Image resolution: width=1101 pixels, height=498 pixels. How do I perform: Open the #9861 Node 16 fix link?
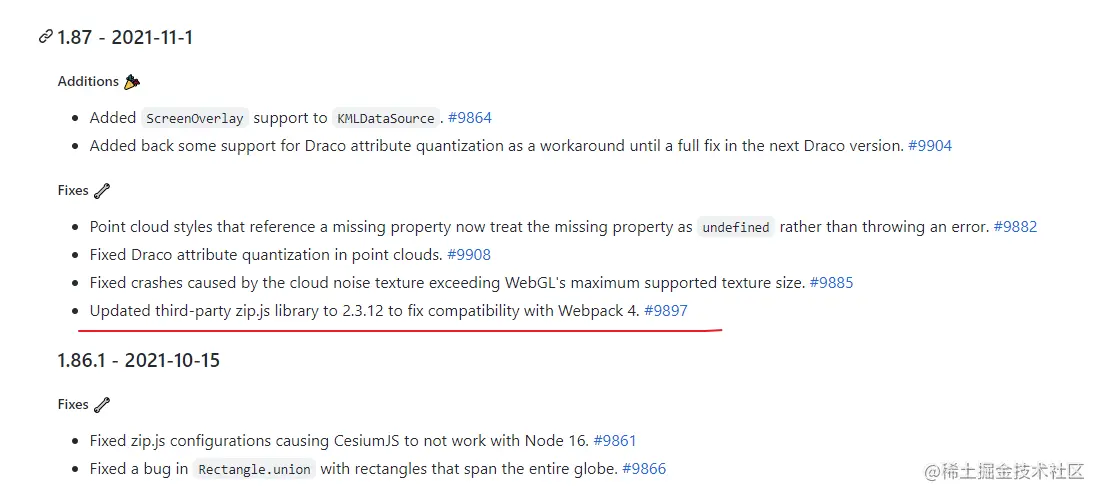click(x=614, y=440)
